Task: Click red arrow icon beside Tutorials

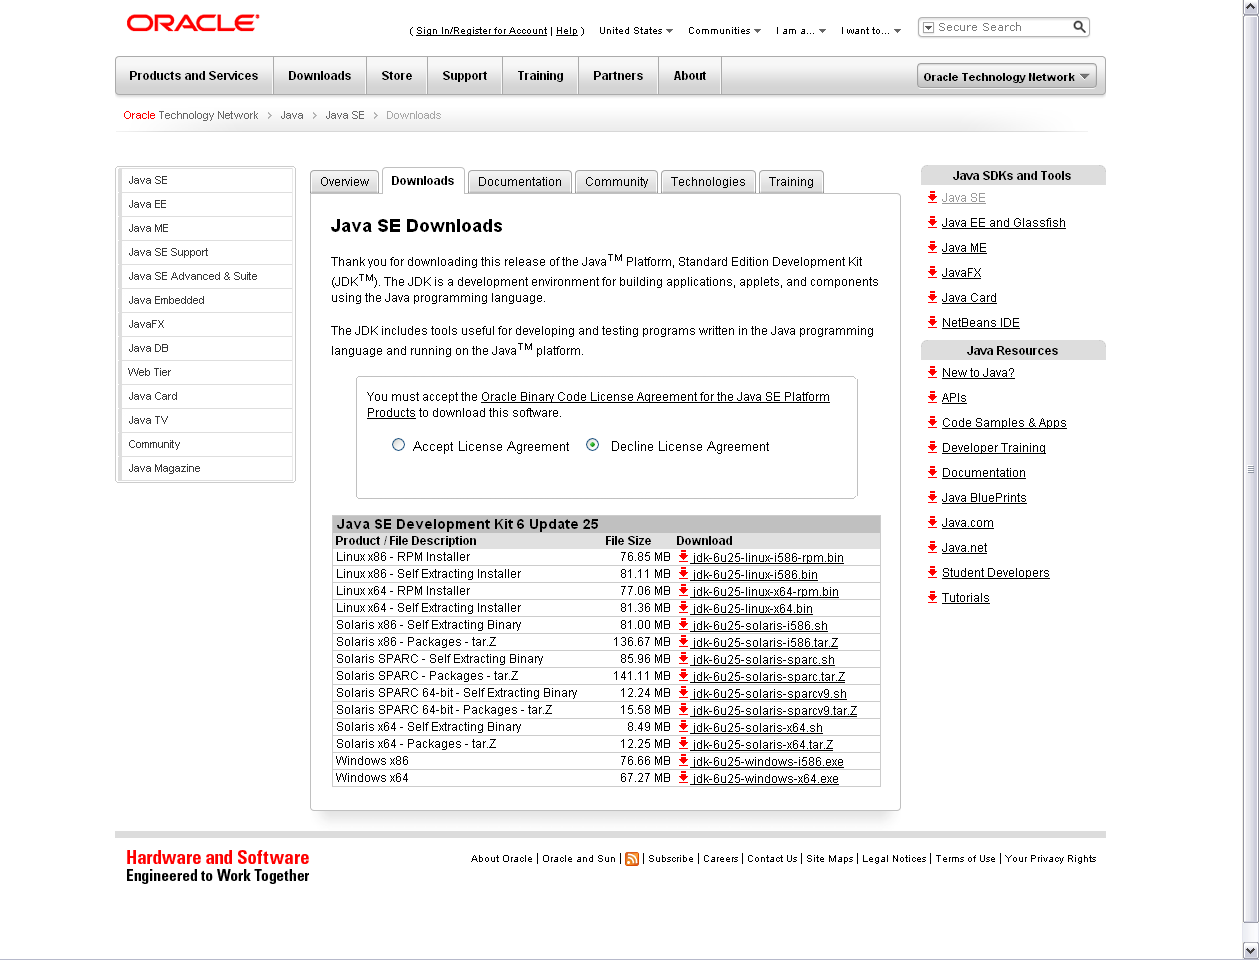Action: tap(932, 597)
